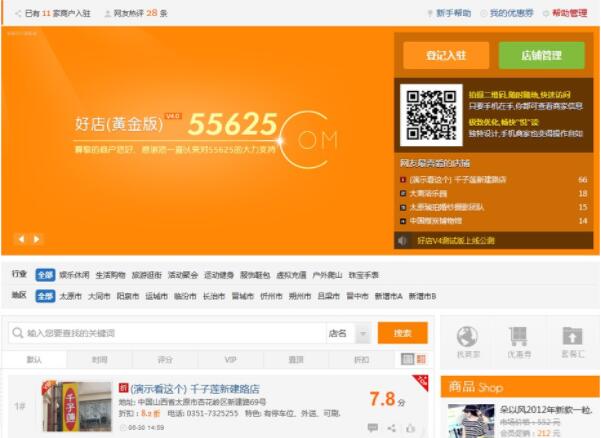Open 帮助管理 link in top bar
The height and width of the screenshot is (438, 601).
coord(569,13)
